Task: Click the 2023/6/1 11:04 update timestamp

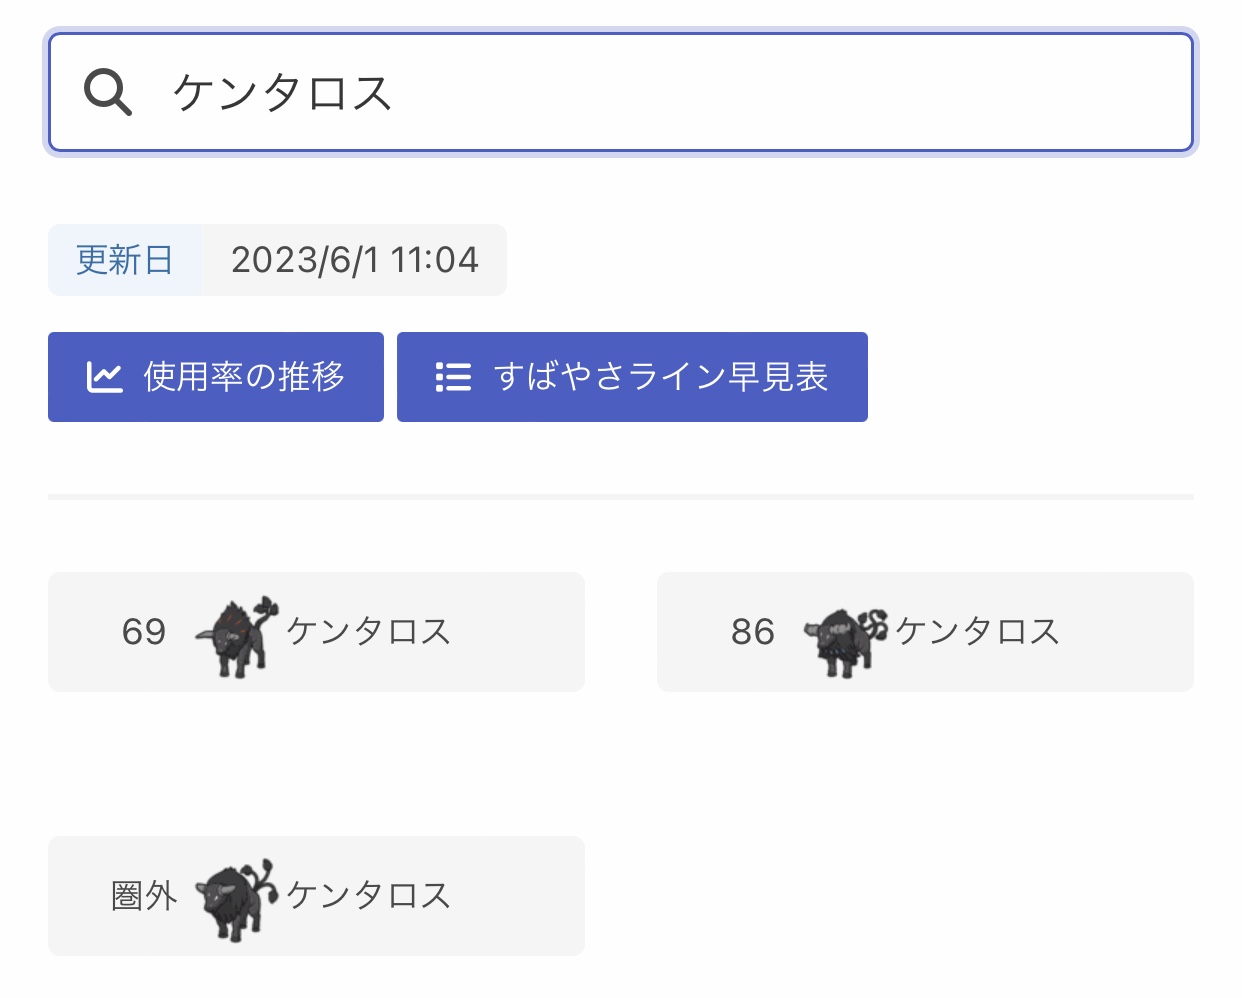Action: 355,260
